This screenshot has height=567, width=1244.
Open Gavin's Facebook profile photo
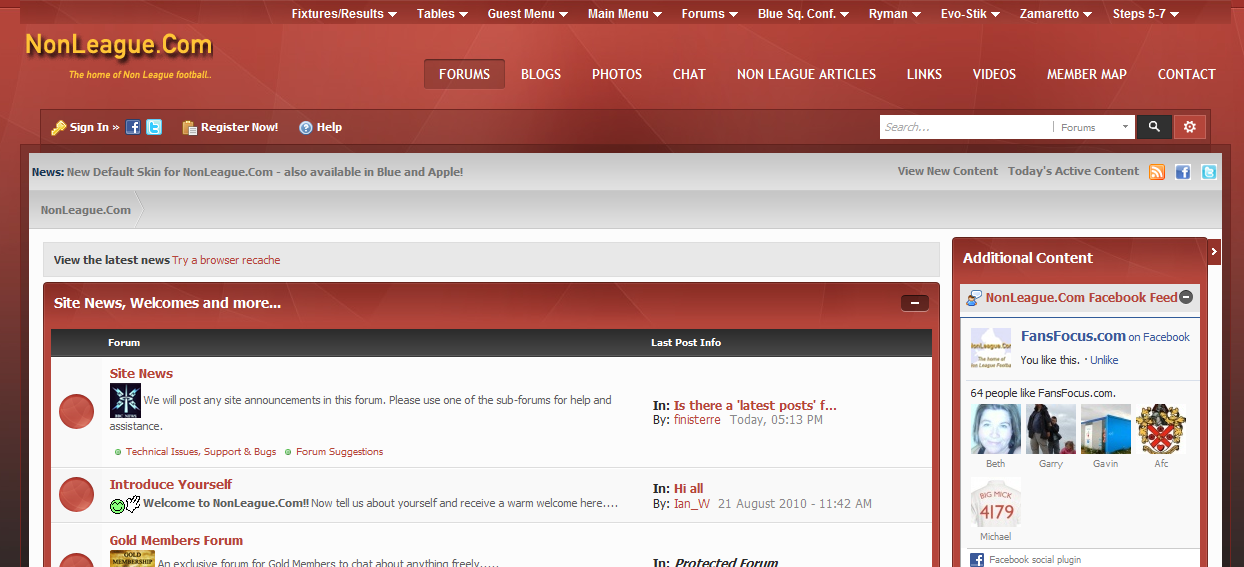coord(1106,430)
